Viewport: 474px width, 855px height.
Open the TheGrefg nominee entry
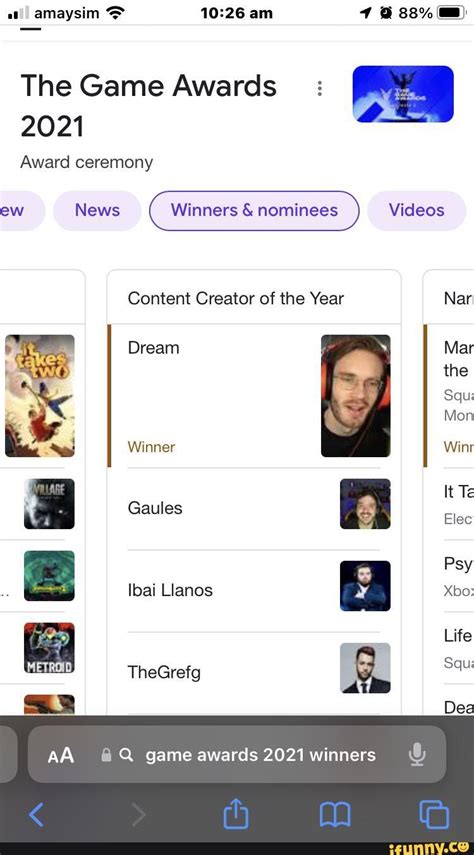pyautogui.click(x=254, y=672)
